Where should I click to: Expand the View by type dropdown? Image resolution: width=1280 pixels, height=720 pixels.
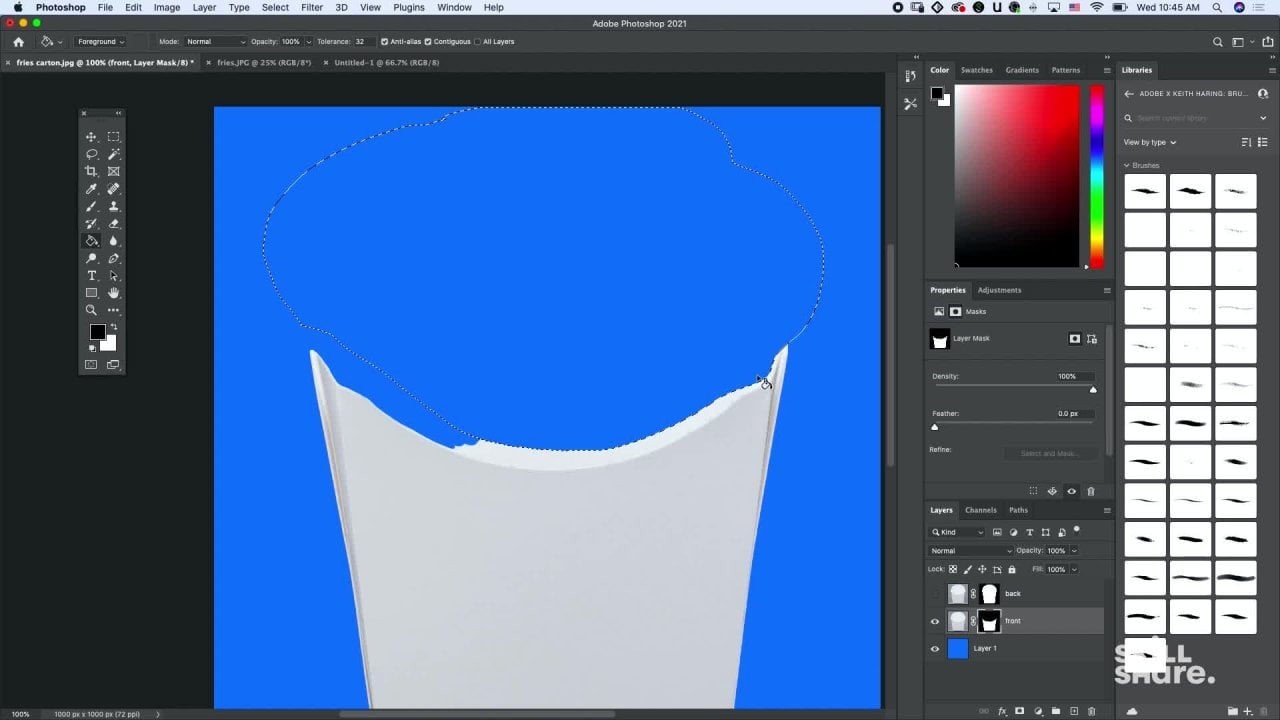coord(1149,142)
